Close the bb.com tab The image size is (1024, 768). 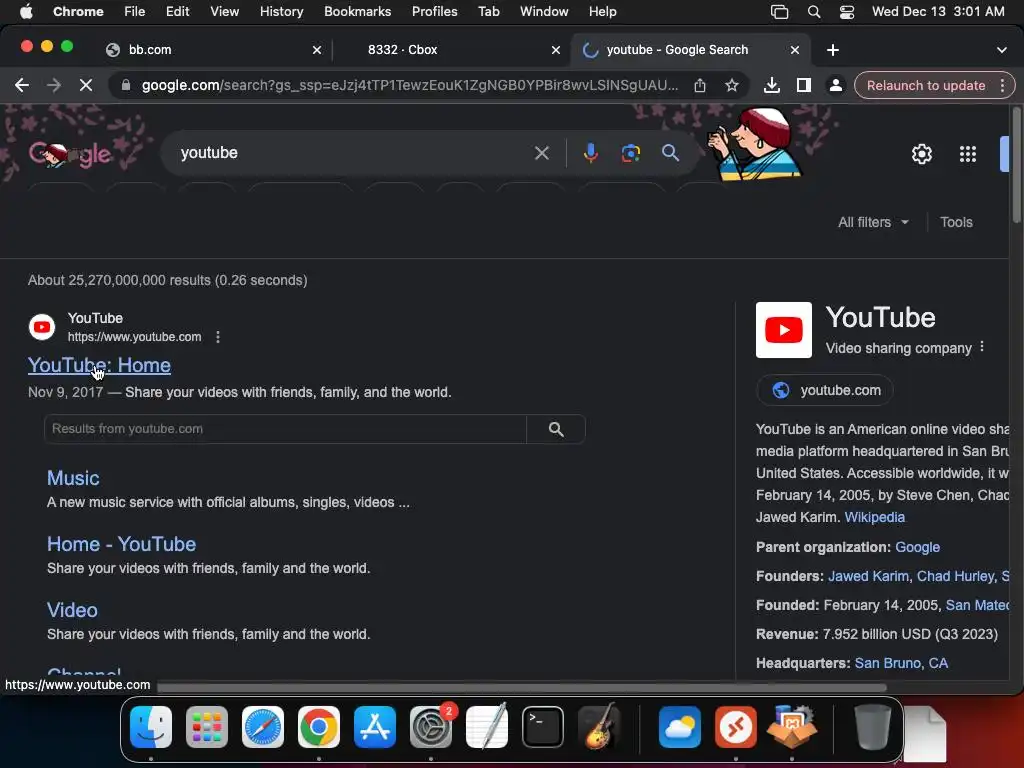coord(317,50)
